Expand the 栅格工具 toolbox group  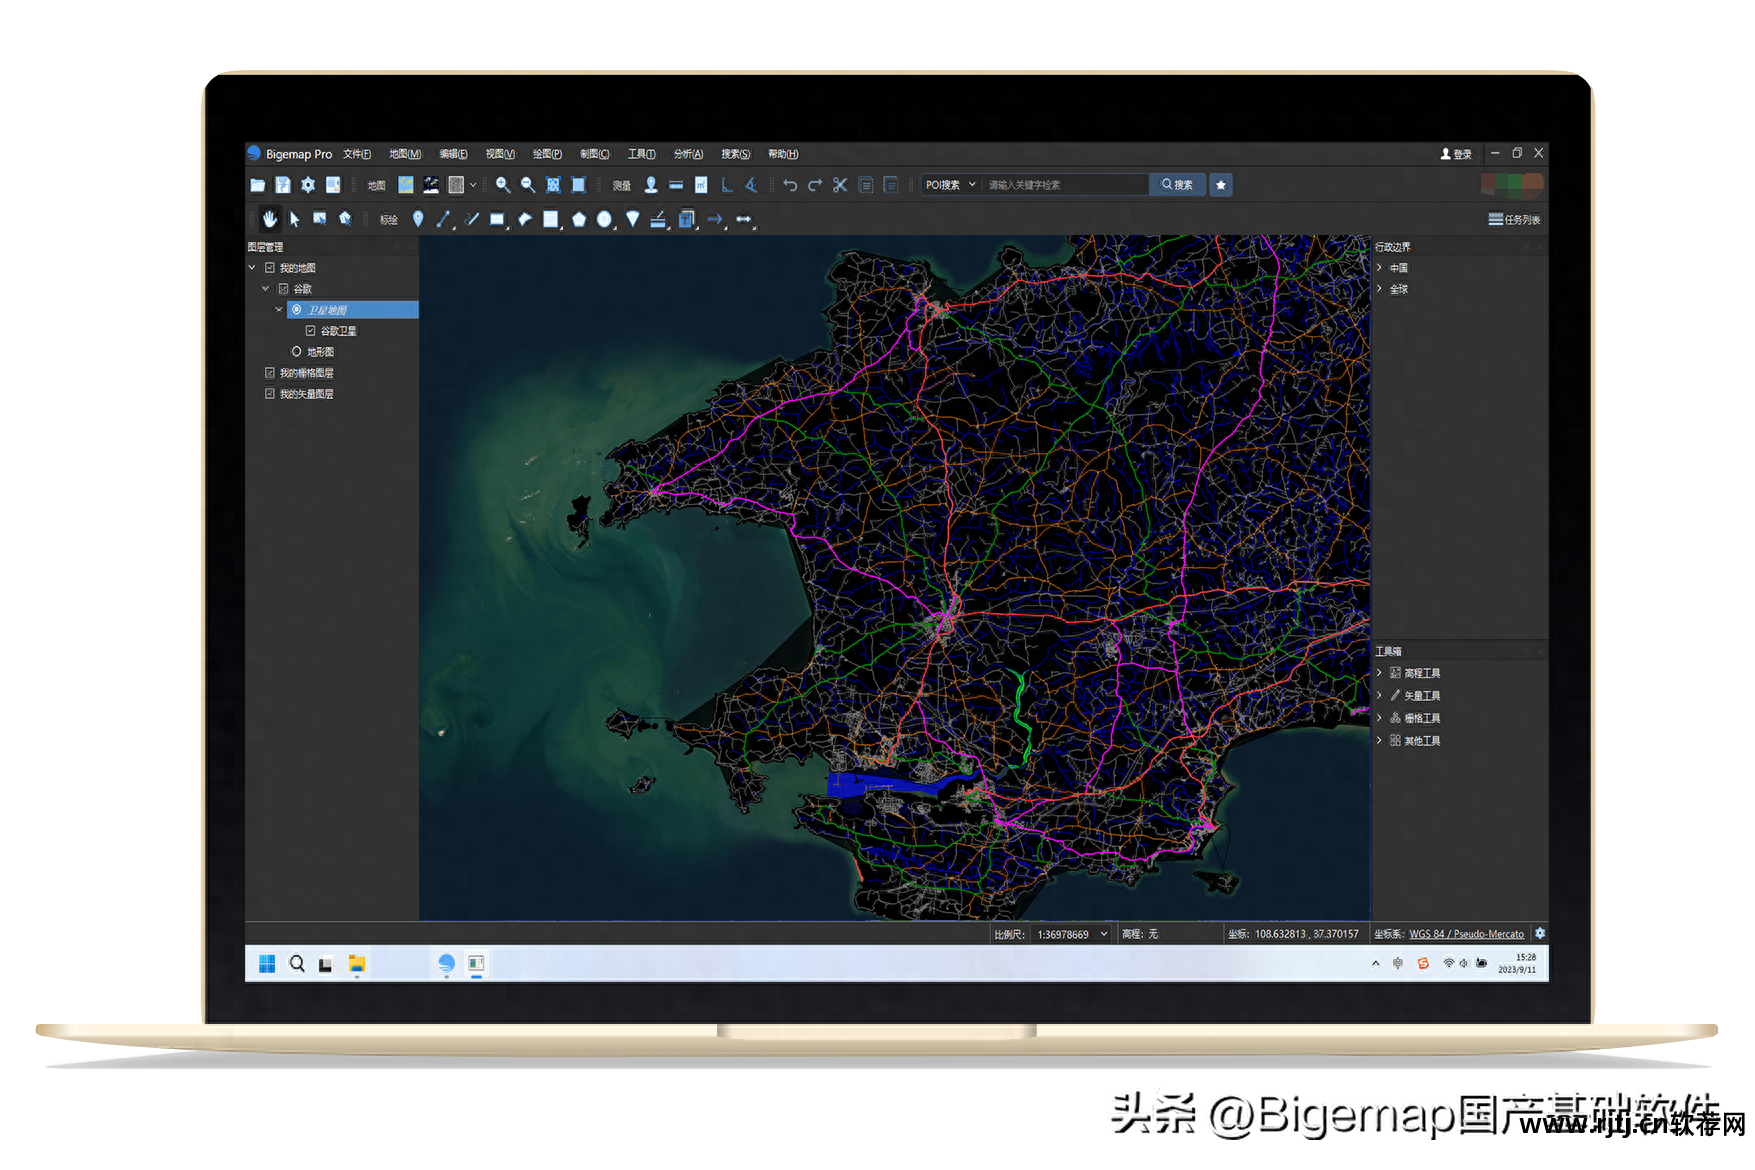(1380, 718)
